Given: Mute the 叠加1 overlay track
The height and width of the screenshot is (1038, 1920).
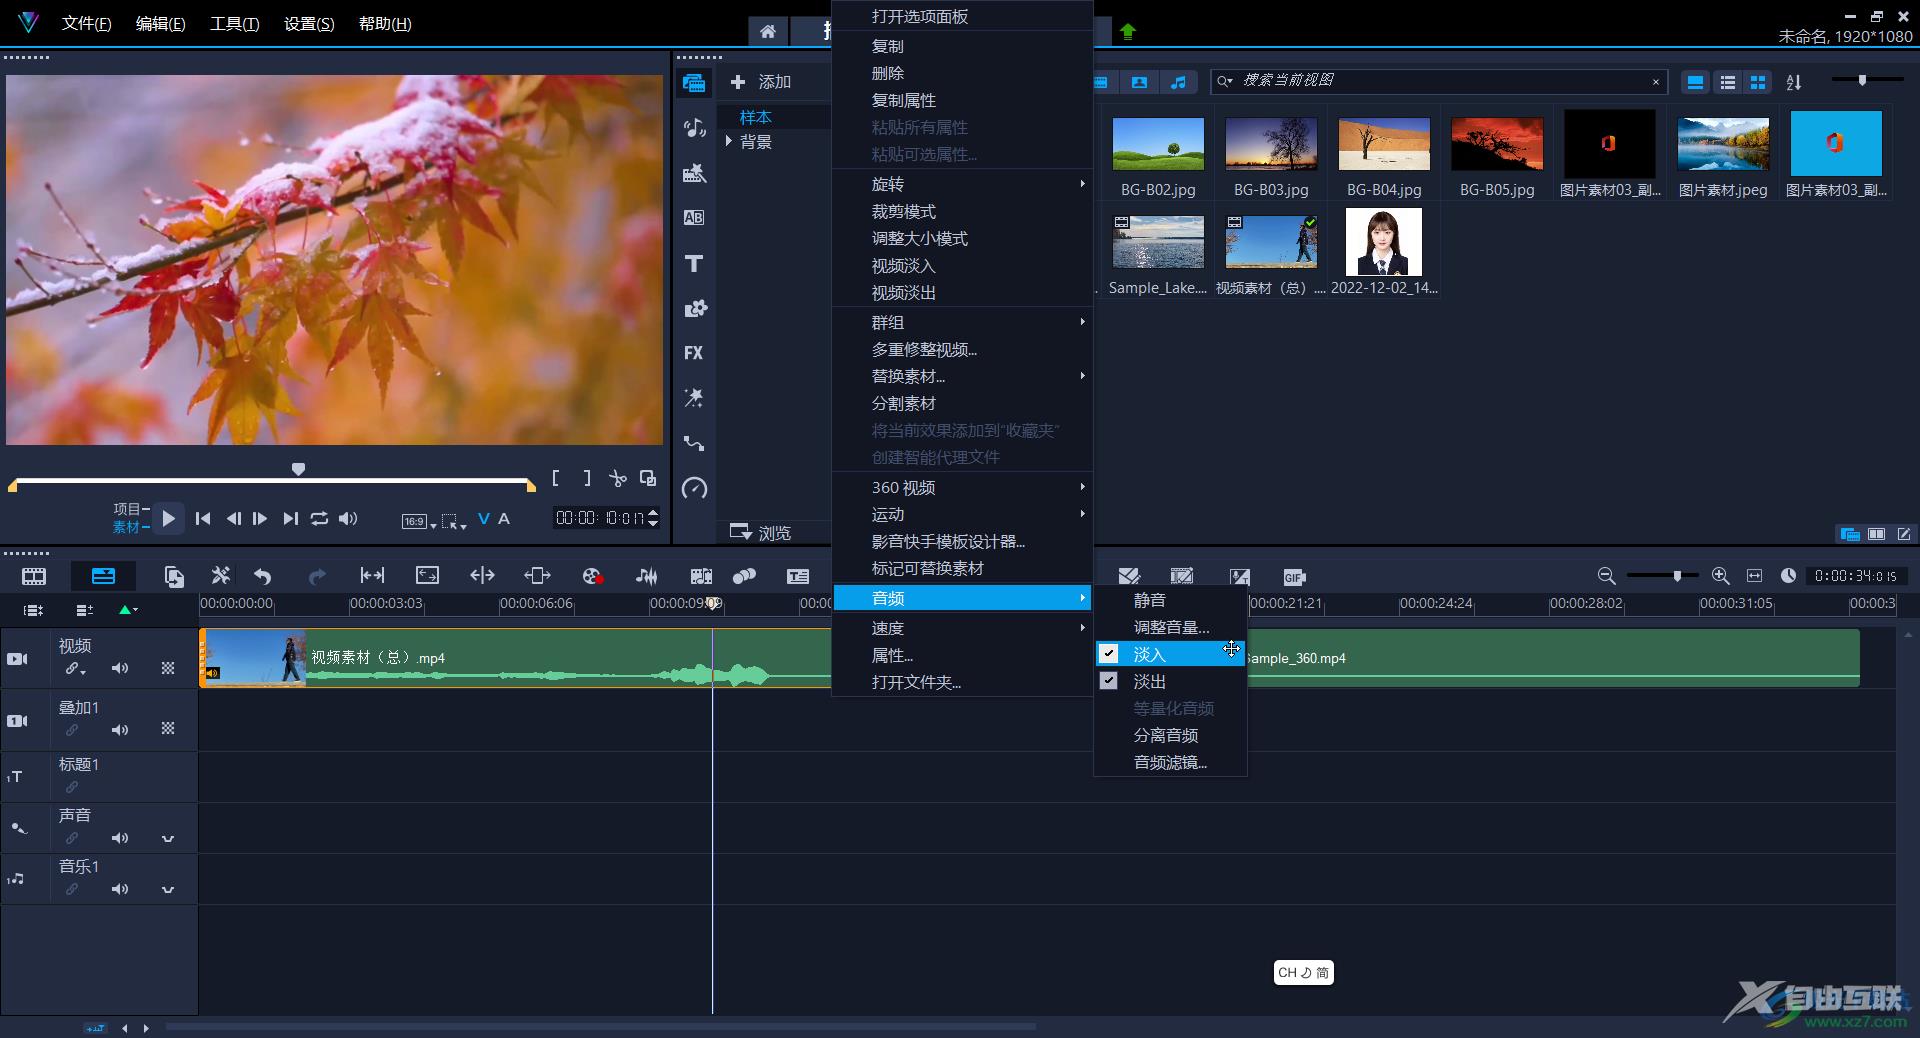Looking at the screenshot, I should (120, 729).
